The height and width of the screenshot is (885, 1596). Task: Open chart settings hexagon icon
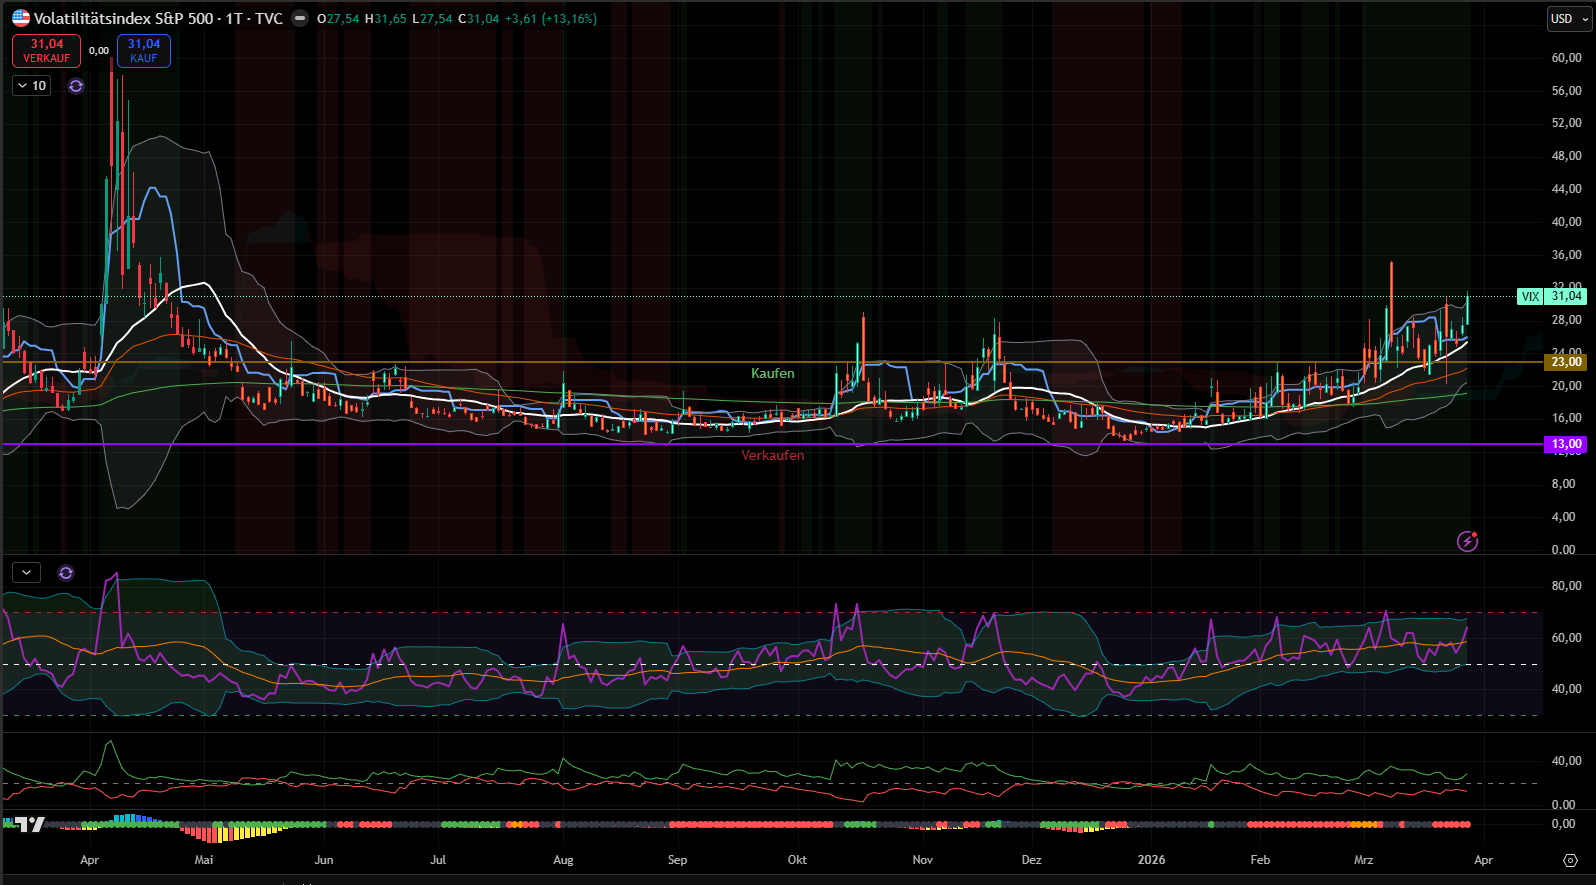tap(1570, 860)
